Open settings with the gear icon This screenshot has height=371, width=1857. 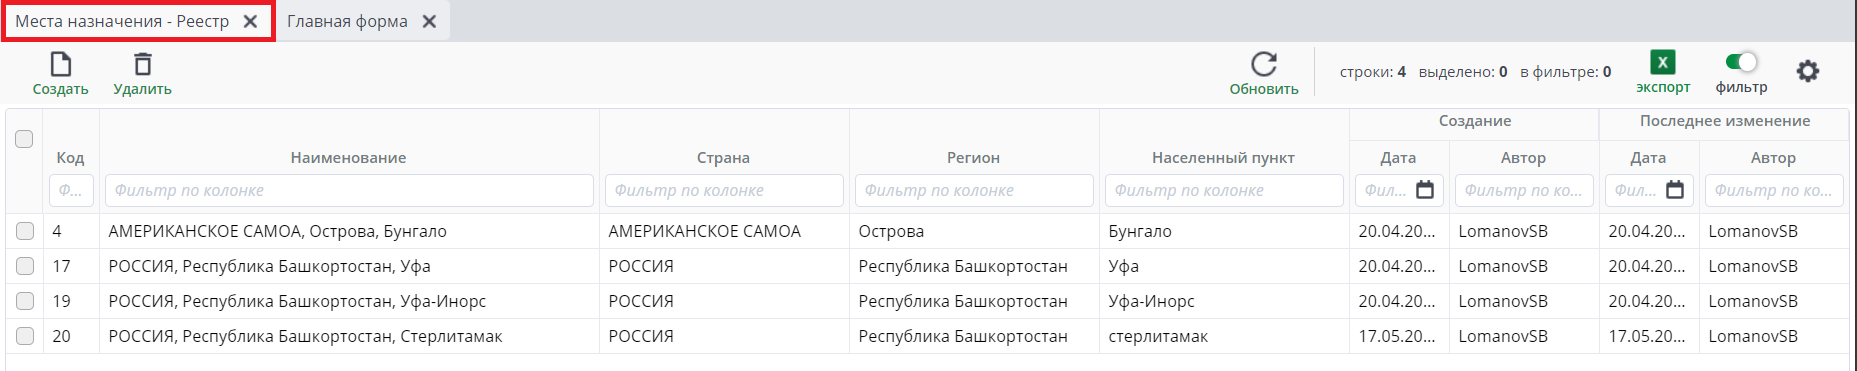[1807, 71]
